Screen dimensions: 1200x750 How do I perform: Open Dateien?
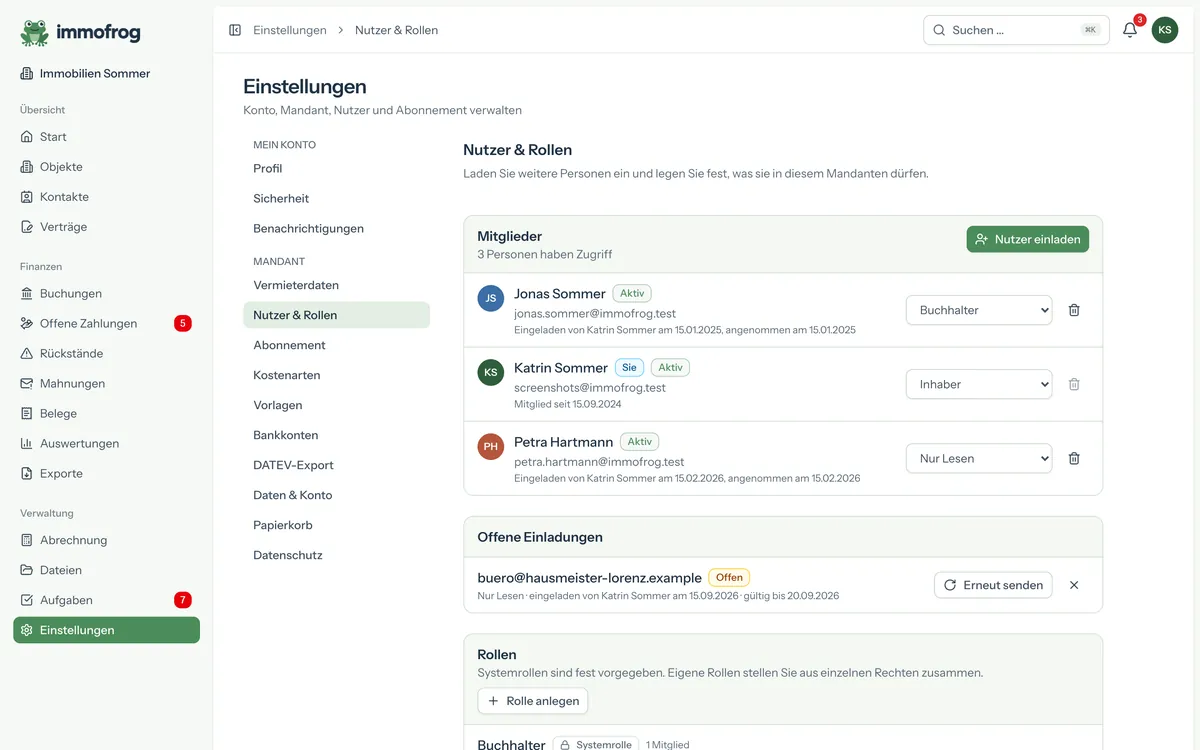coord(106,570)
